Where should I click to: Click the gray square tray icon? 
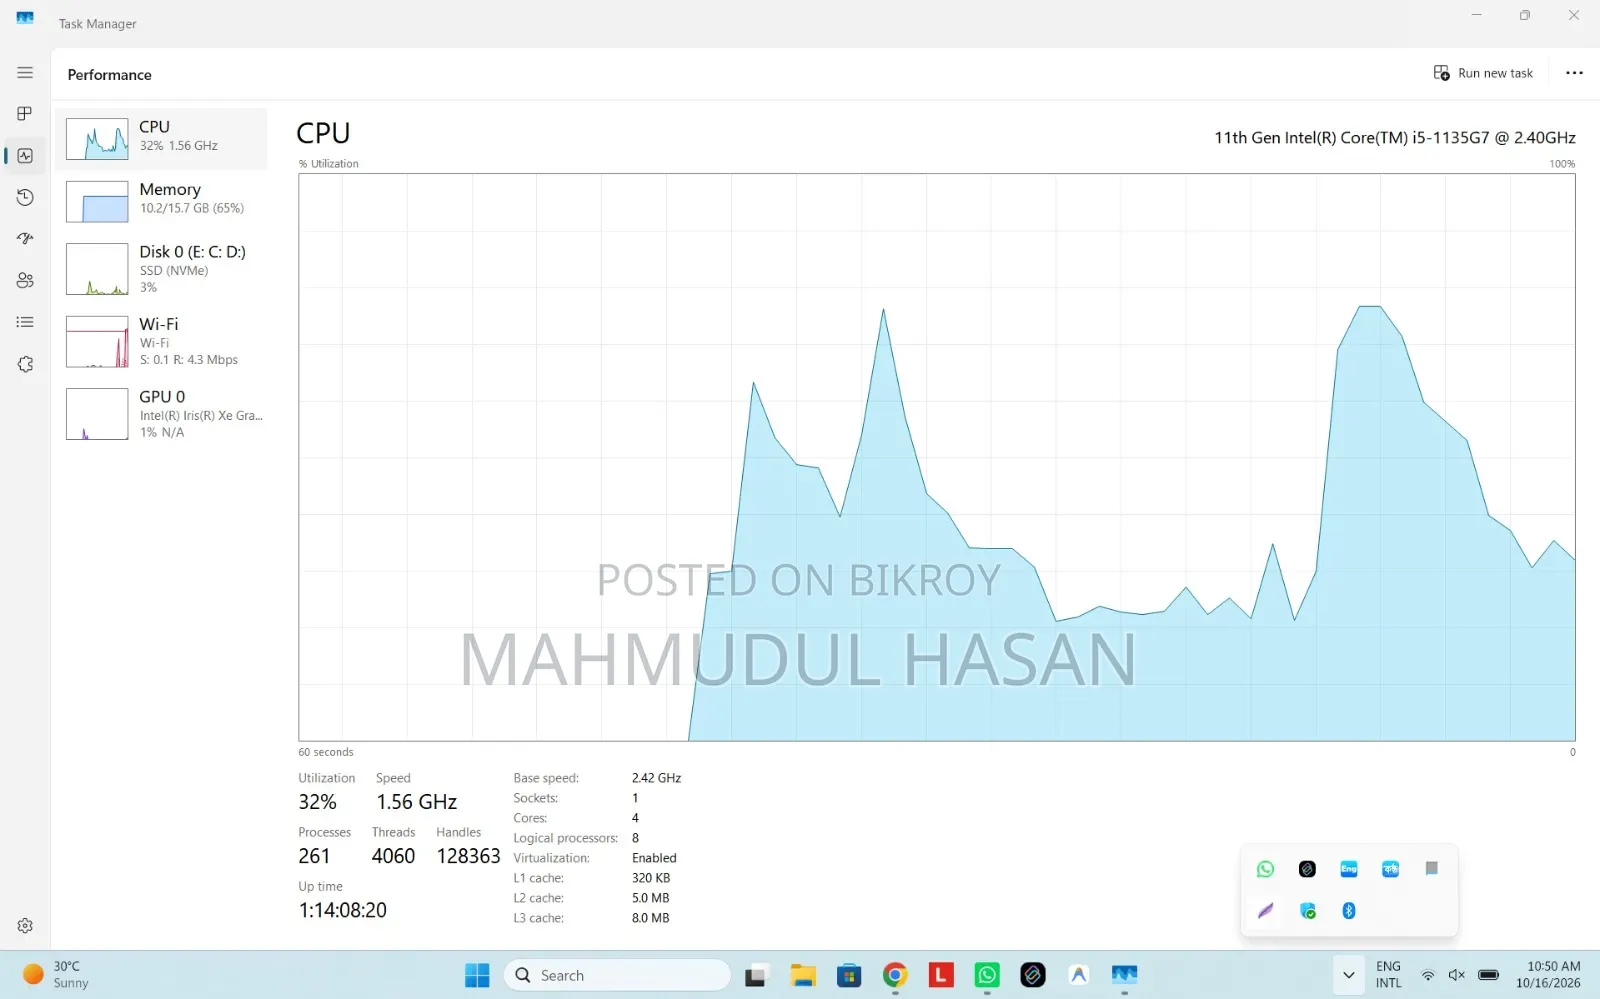pos(1432,869)
